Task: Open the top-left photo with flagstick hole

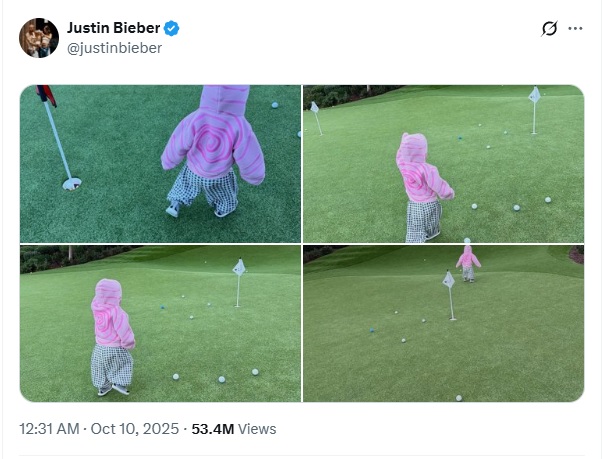Action: (x=160, y=164)
